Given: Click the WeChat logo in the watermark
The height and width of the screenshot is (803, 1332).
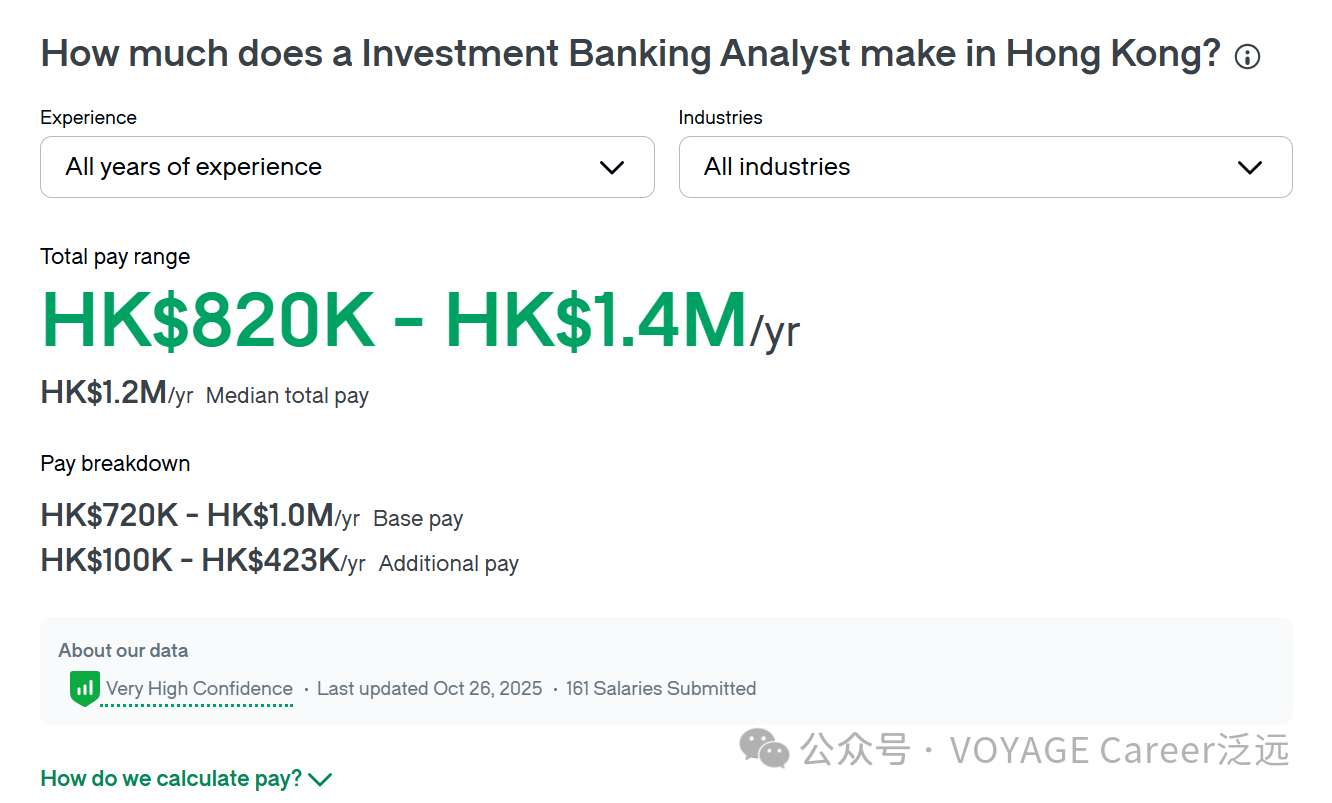Looking at the screenshot, I should click(x=764, y=747).
